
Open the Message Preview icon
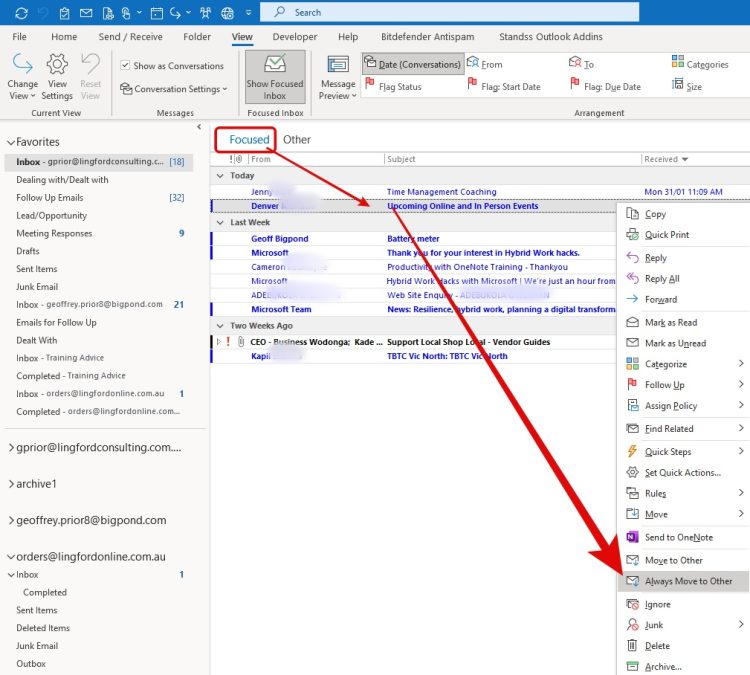[337, 66]
